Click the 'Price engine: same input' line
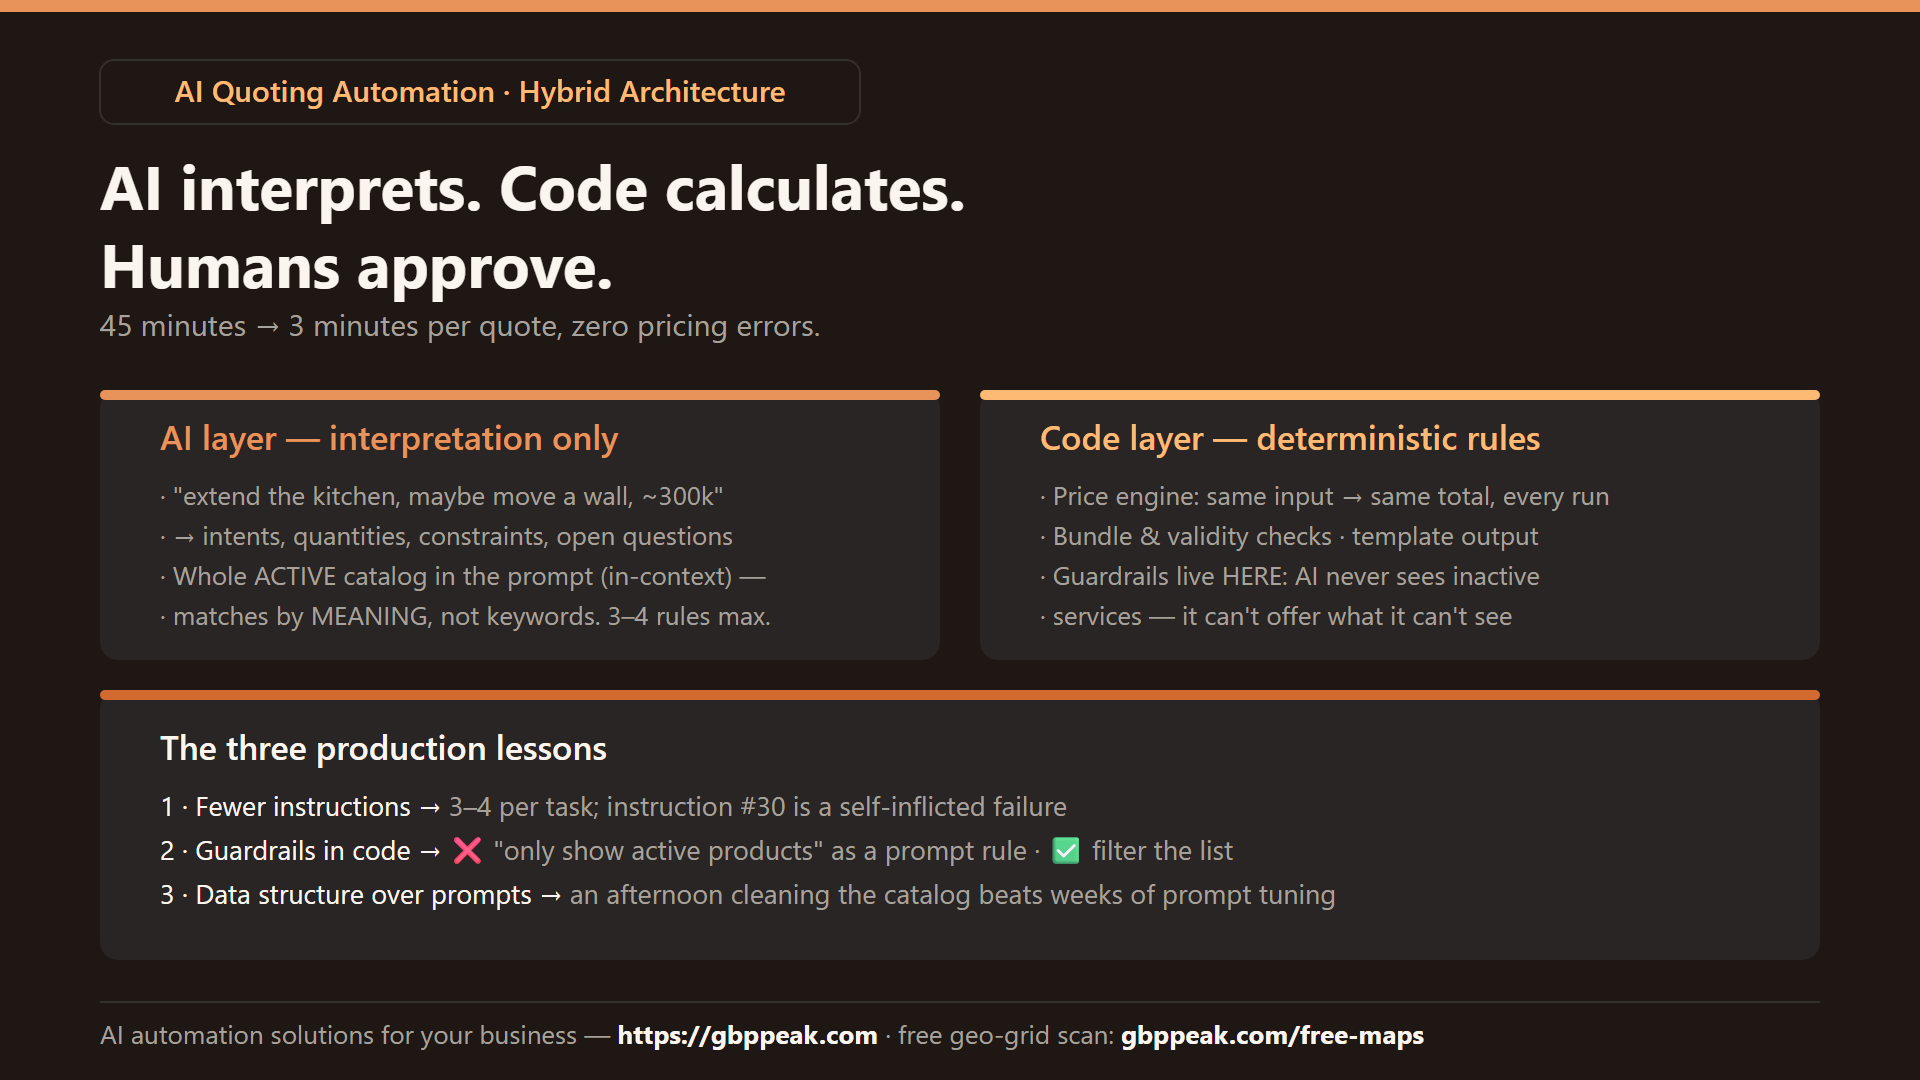This screenshot has width=1920, height=1080. 1324,497
